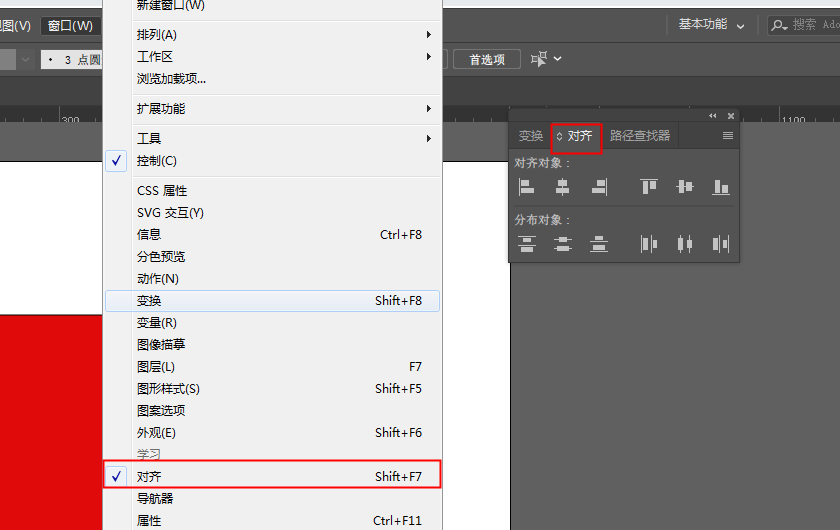Select 新建窗口(W) menu item
The height and width of the screenshot is (530, 840).
[272, 6]
